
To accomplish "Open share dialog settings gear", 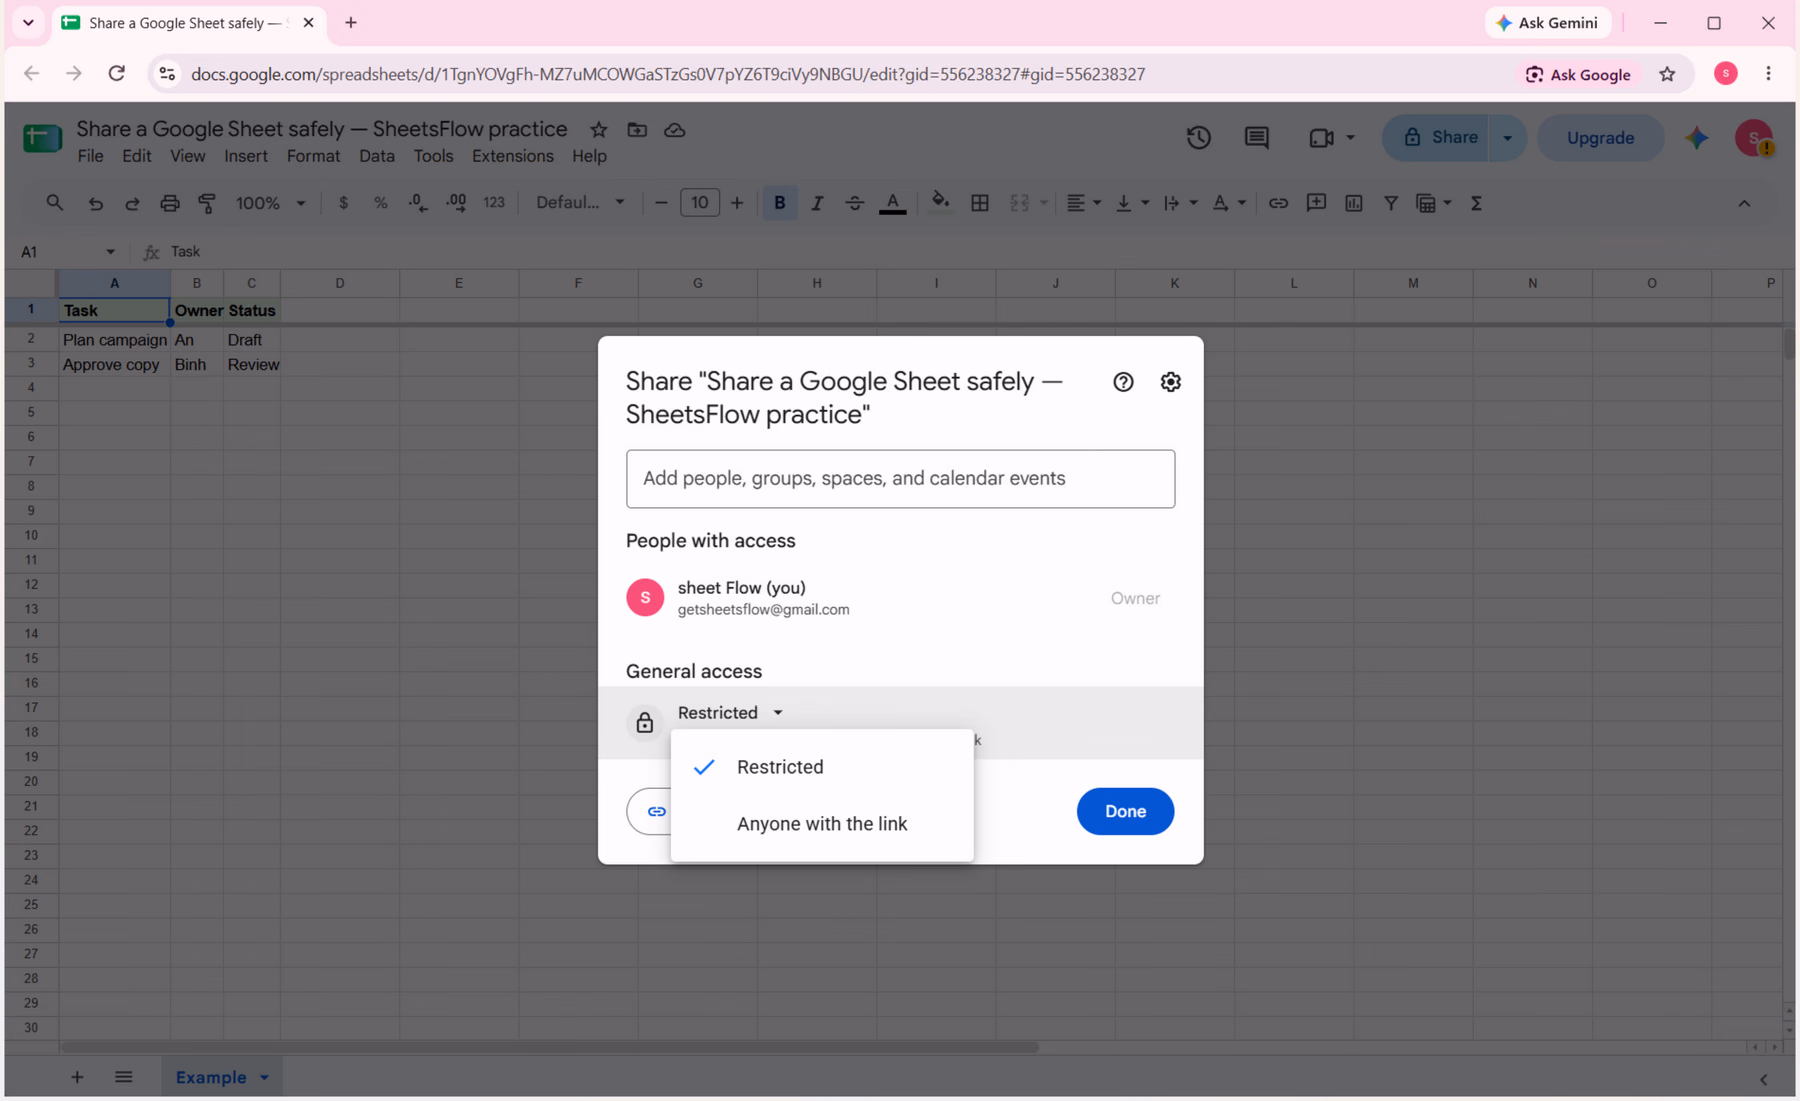I will 1170,382.
